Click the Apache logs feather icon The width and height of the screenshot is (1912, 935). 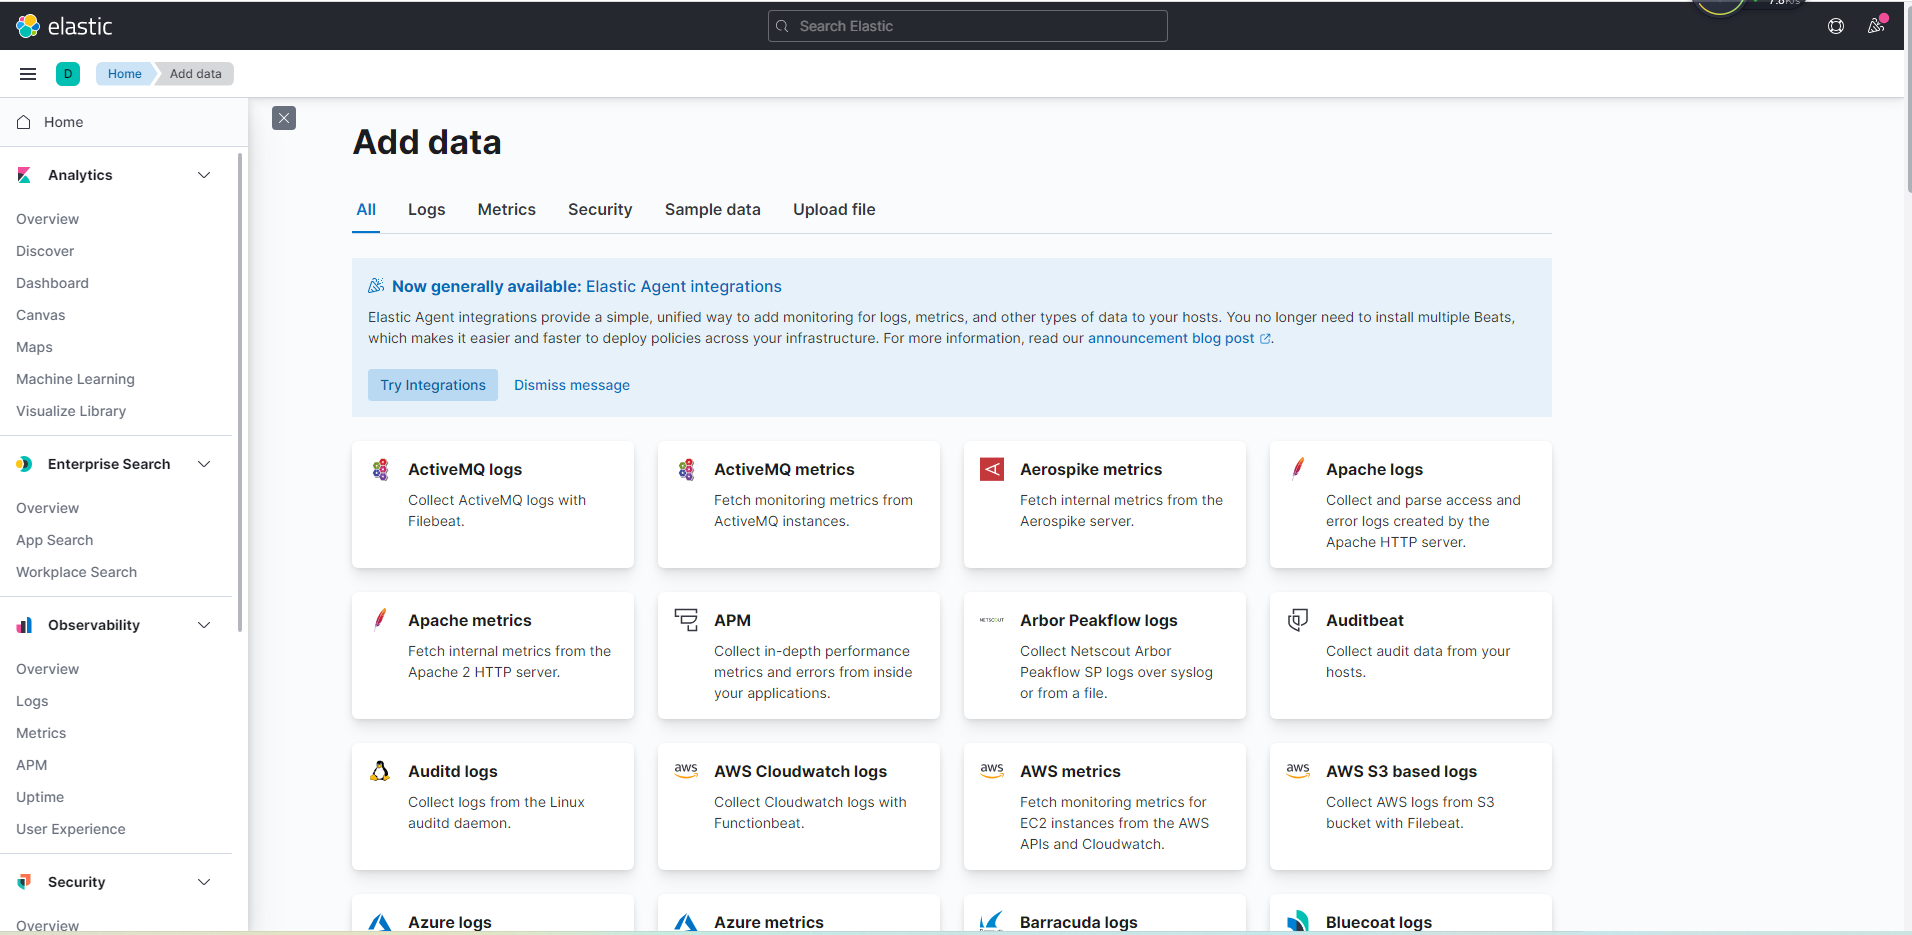pos(1298,468)
